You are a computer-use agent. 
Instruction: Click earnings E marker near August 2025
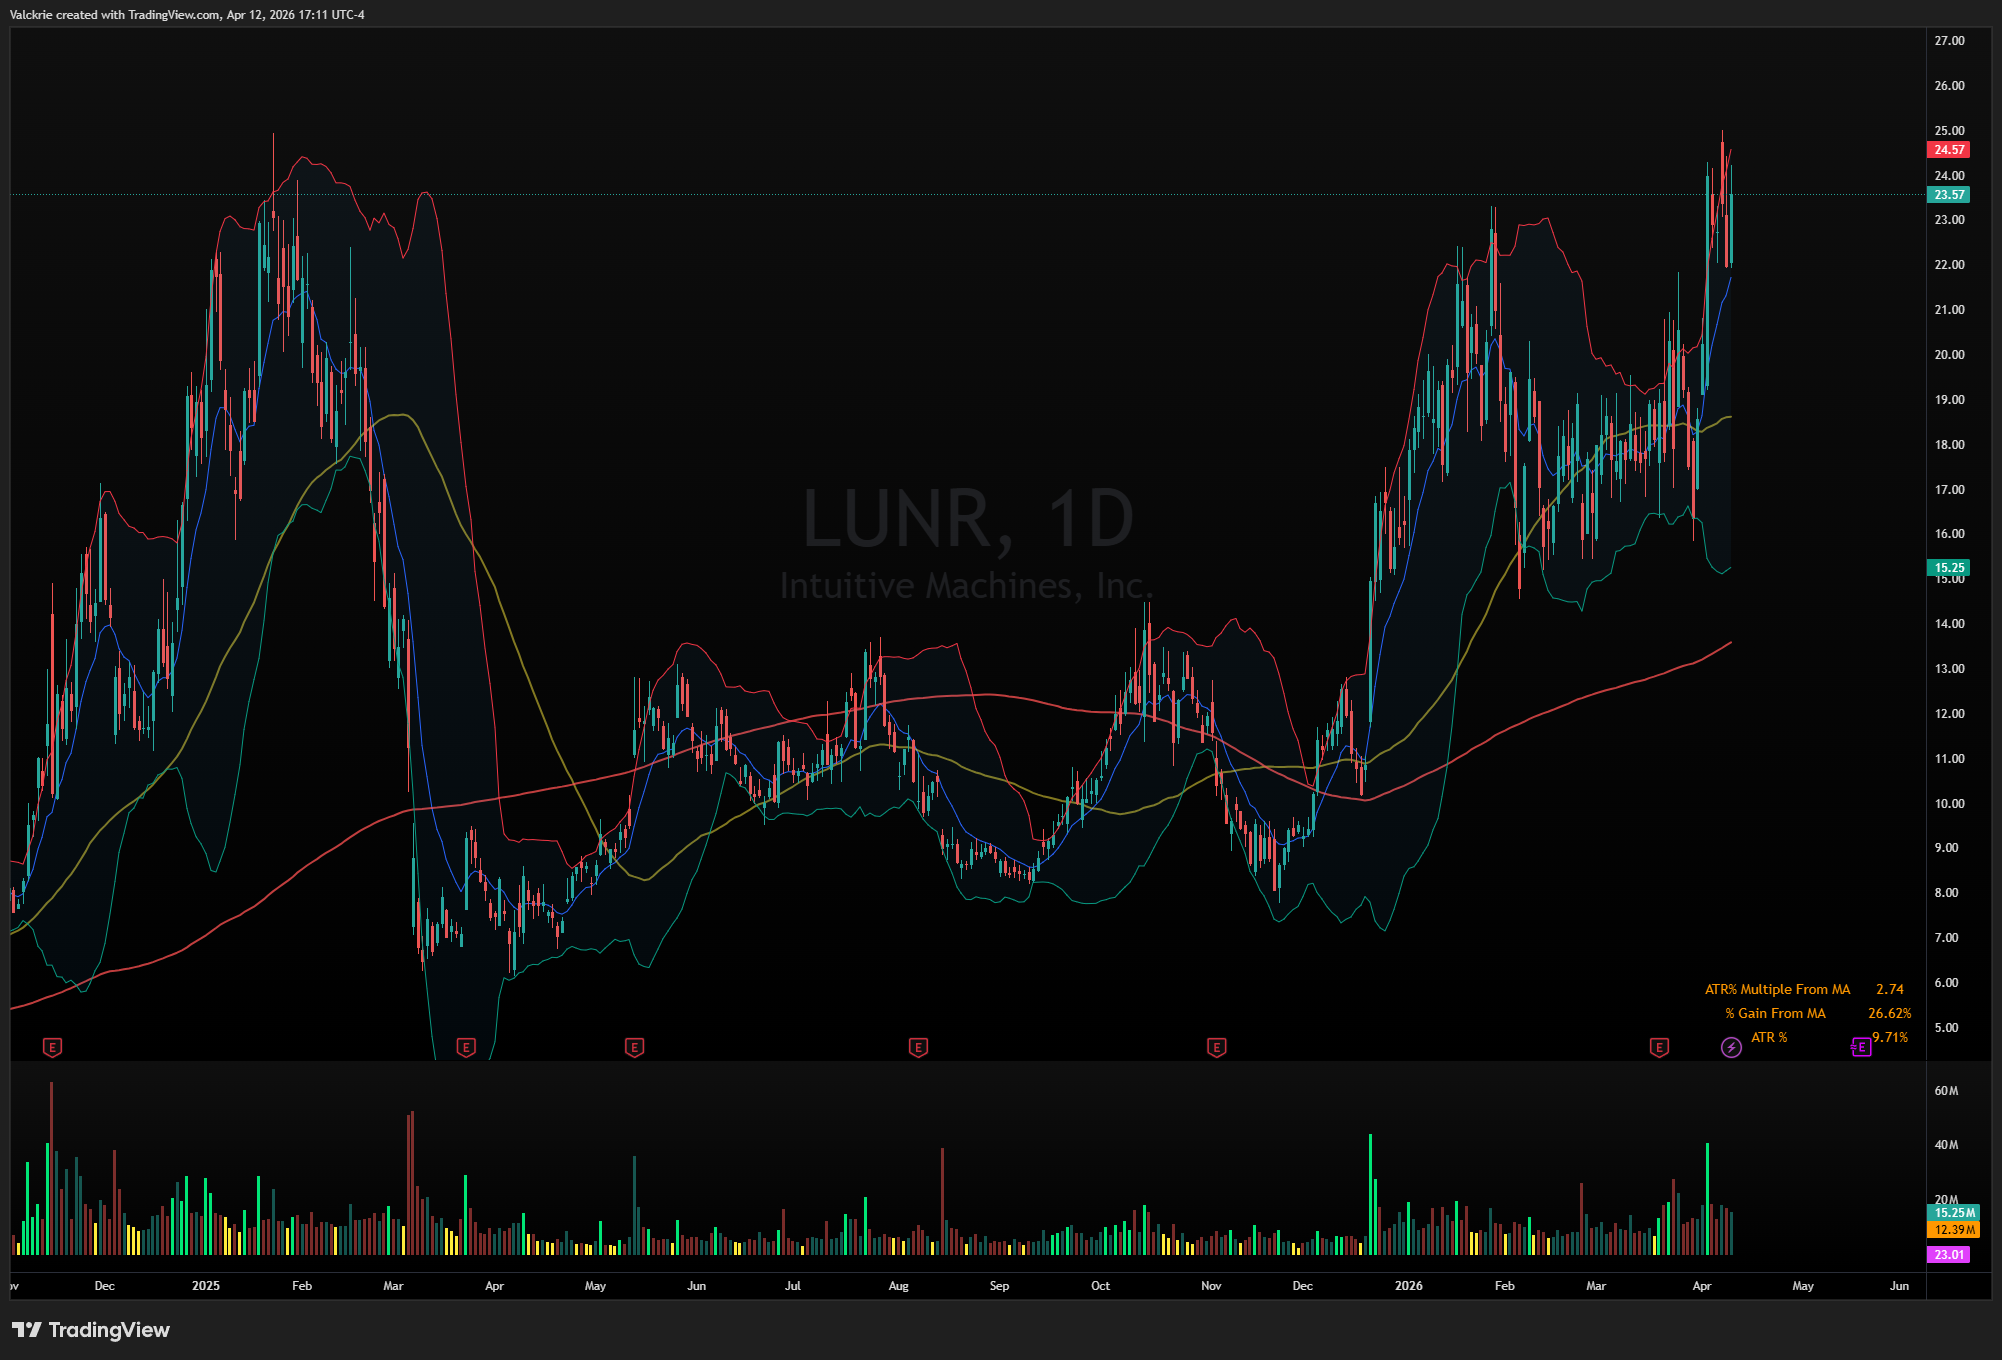coord(918,1047)
